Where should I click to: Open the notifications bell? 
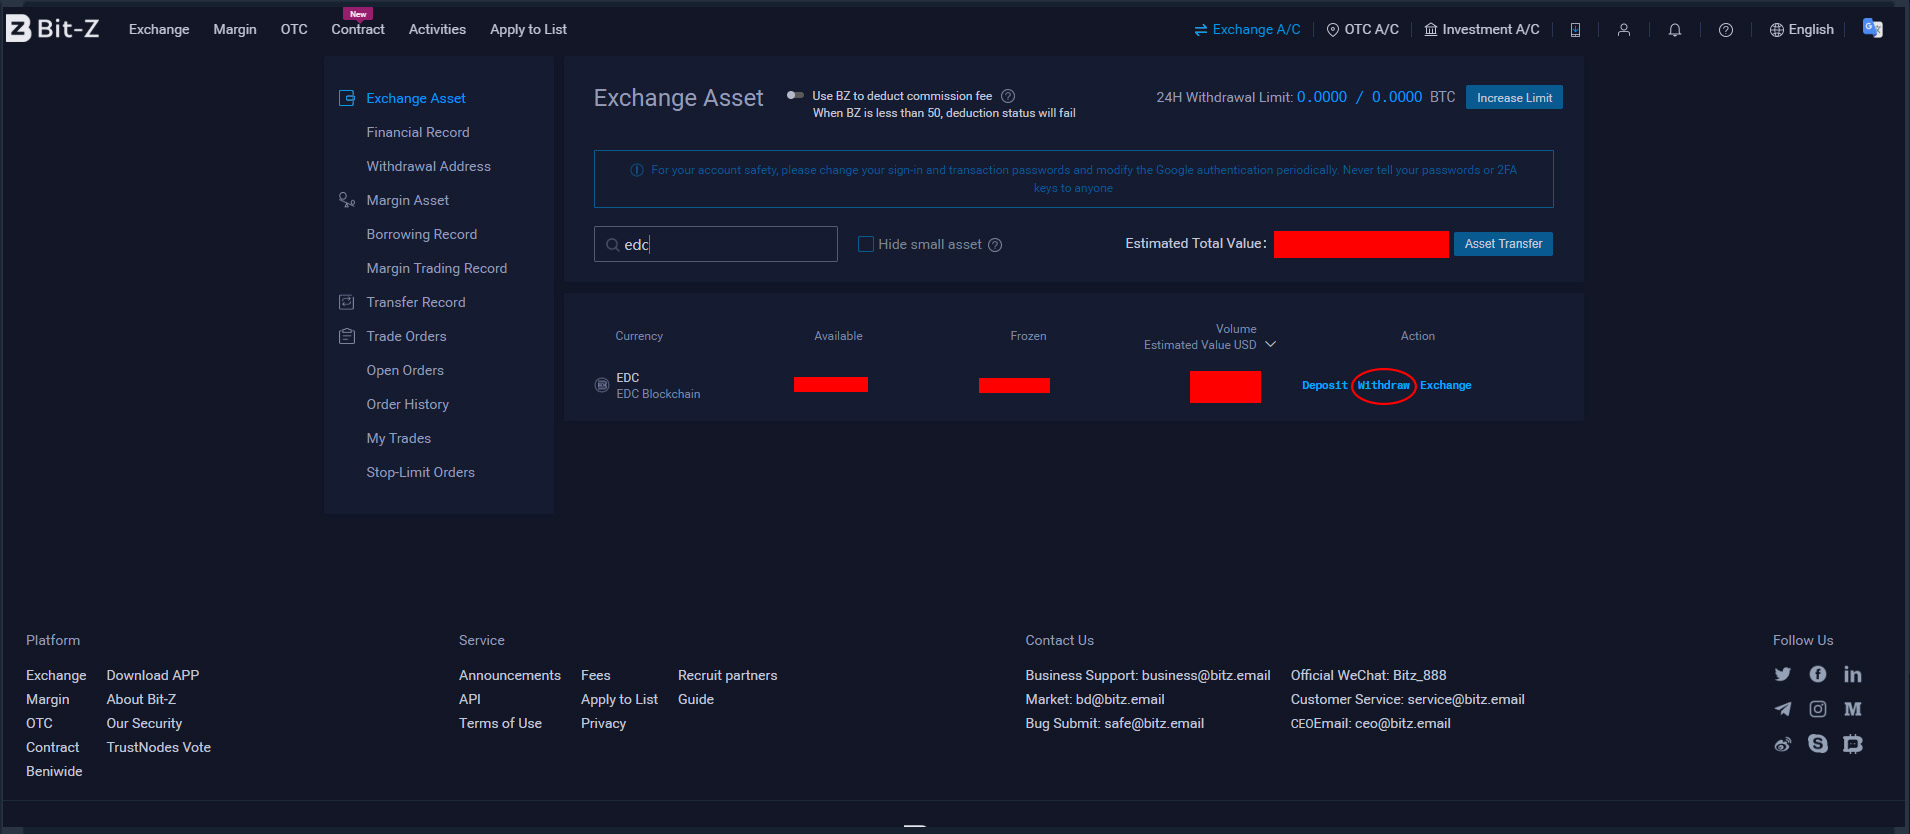(x=1675, y=30)
